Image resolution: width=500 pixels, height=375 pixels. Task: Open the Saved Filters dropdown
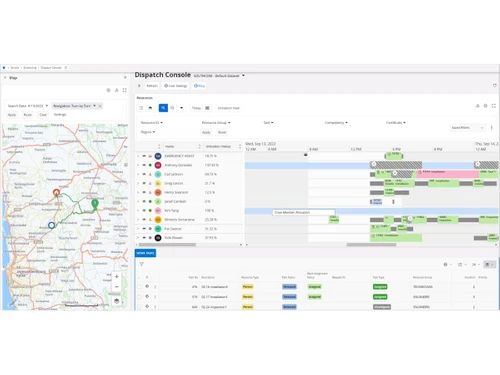pos(467,128)
